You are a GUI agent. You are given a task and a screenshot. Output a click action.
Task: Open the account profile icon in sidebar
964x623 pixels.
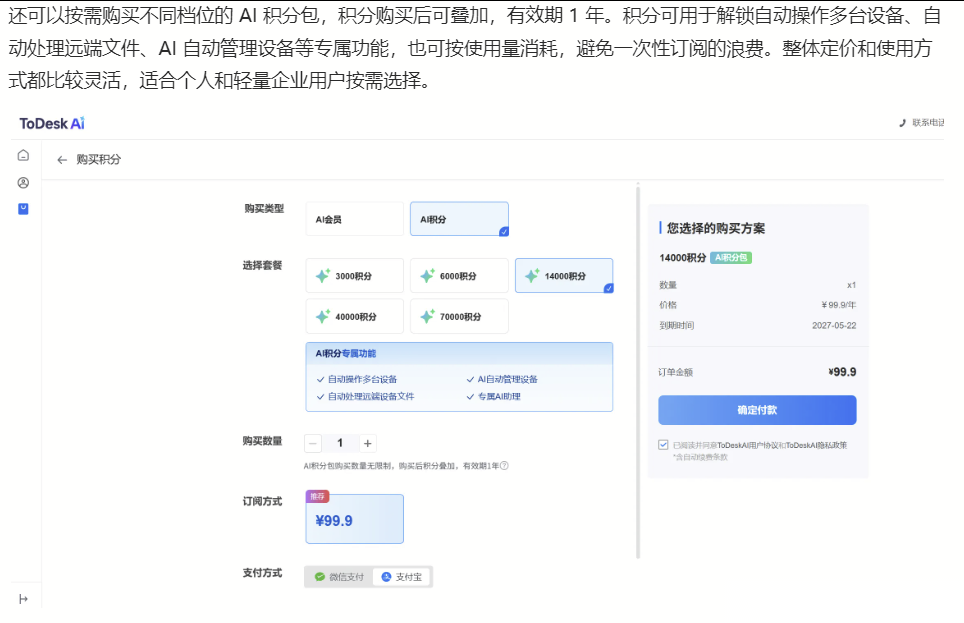(x=23, y=183)
